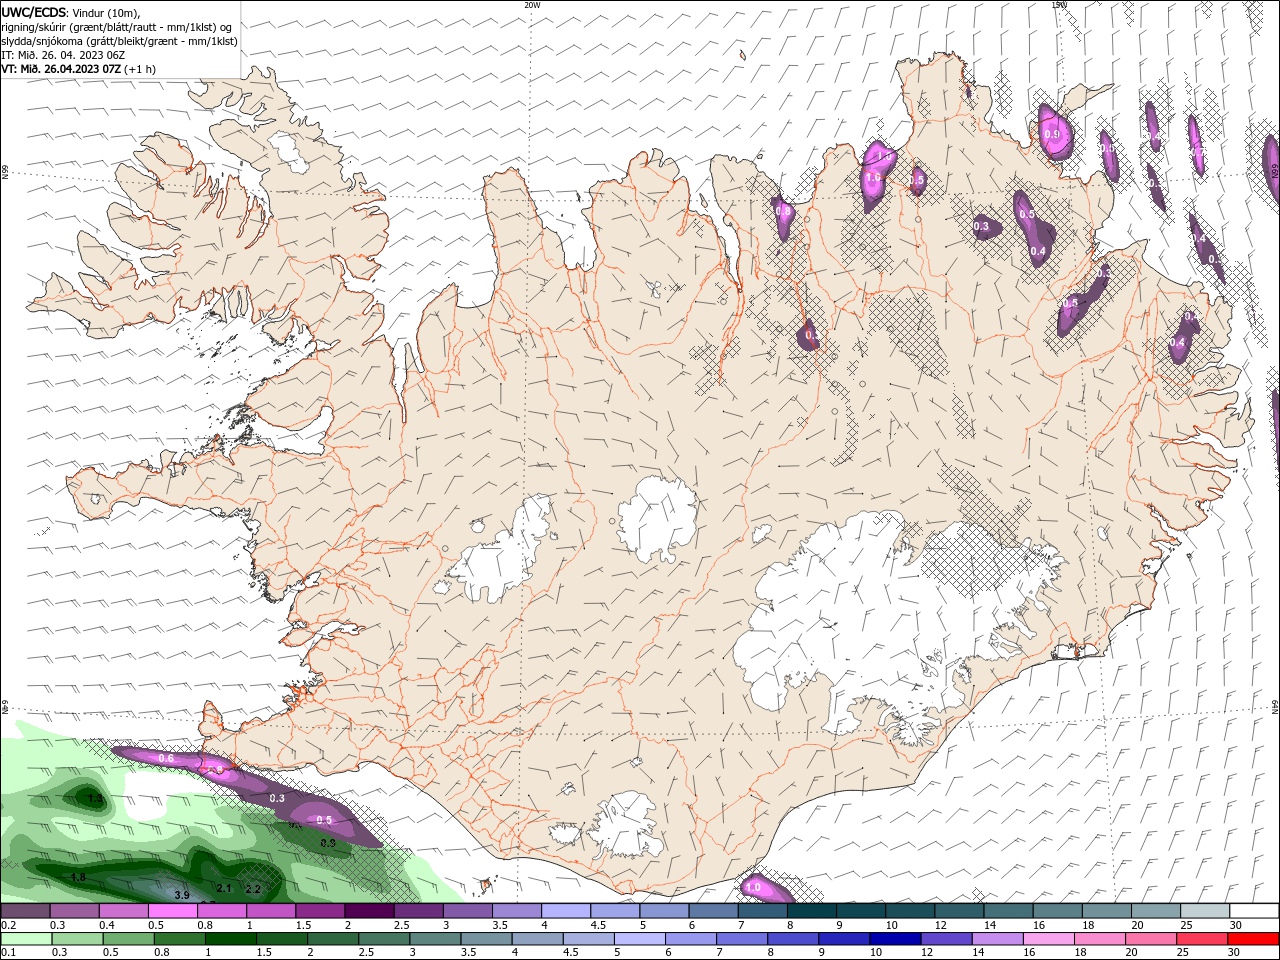Click the snow legend swatch labeled 0.5
Screen dimensions: 1280x960
click(x=172, y=910)
